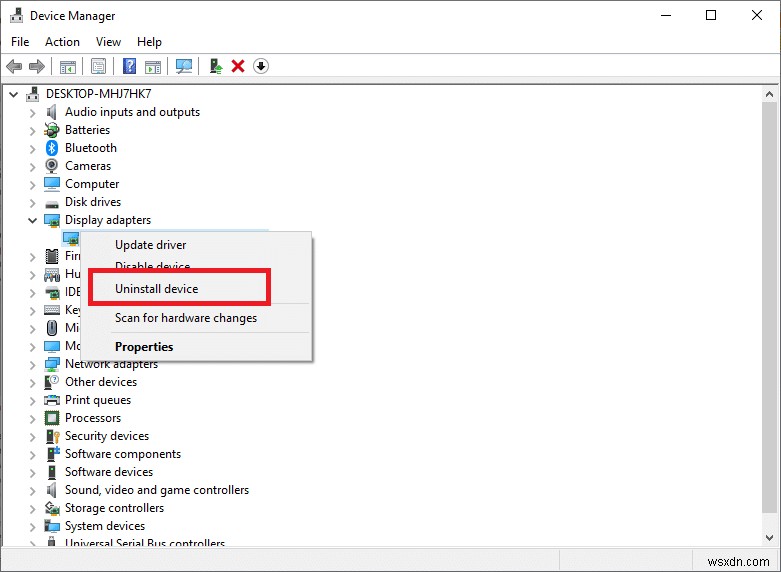Maximize the Device Manager window
This screenshot has width=781, height=572.
point(711,15)
